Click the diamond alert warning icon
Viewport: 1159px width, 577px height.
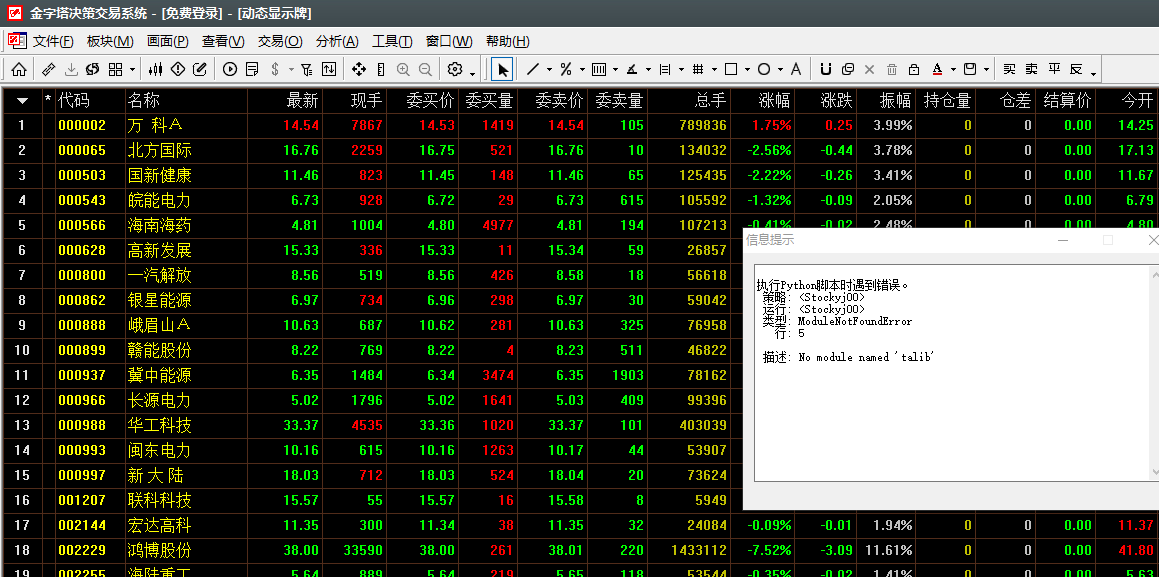point(177,69)
